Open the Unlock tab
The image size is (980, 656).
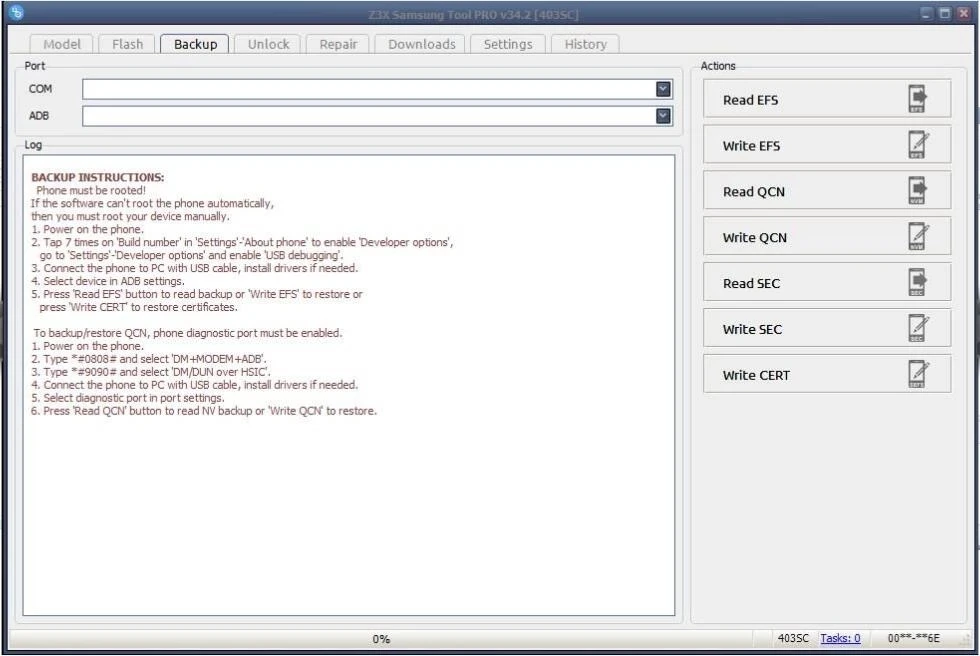pyautogui.click(x=268, y=44)
